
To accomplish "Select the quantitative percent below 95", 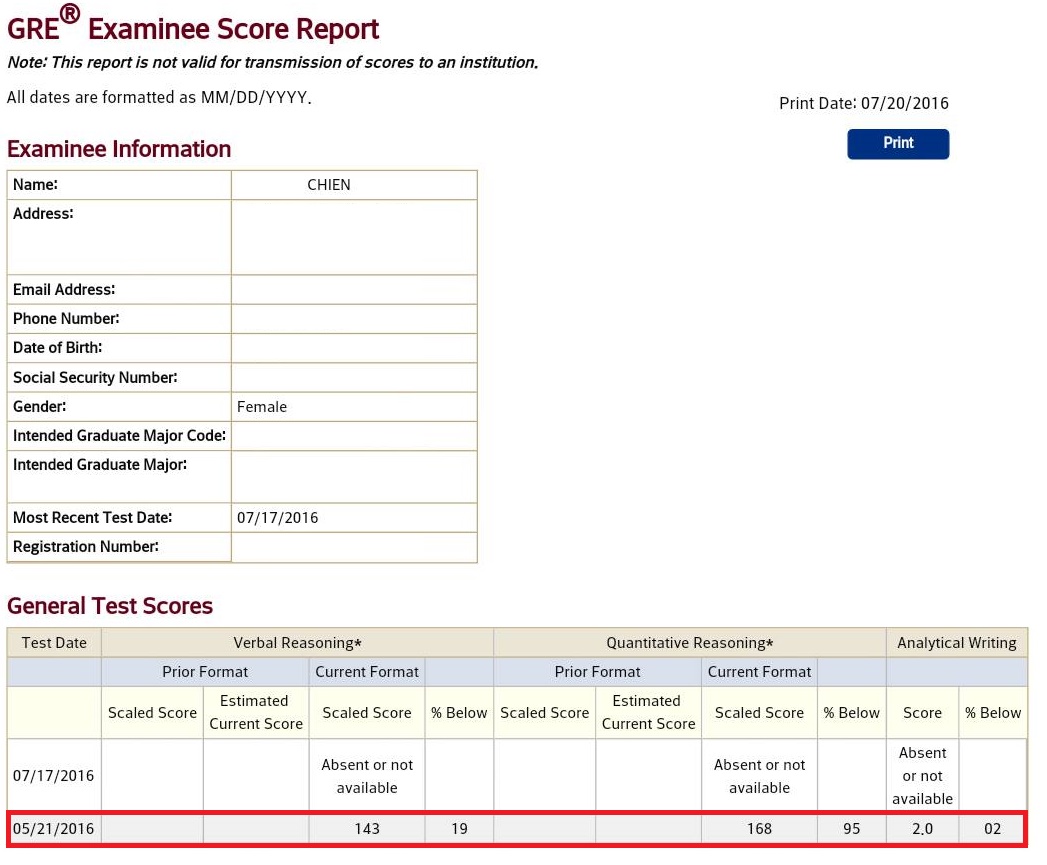I will tap(851, 829).
